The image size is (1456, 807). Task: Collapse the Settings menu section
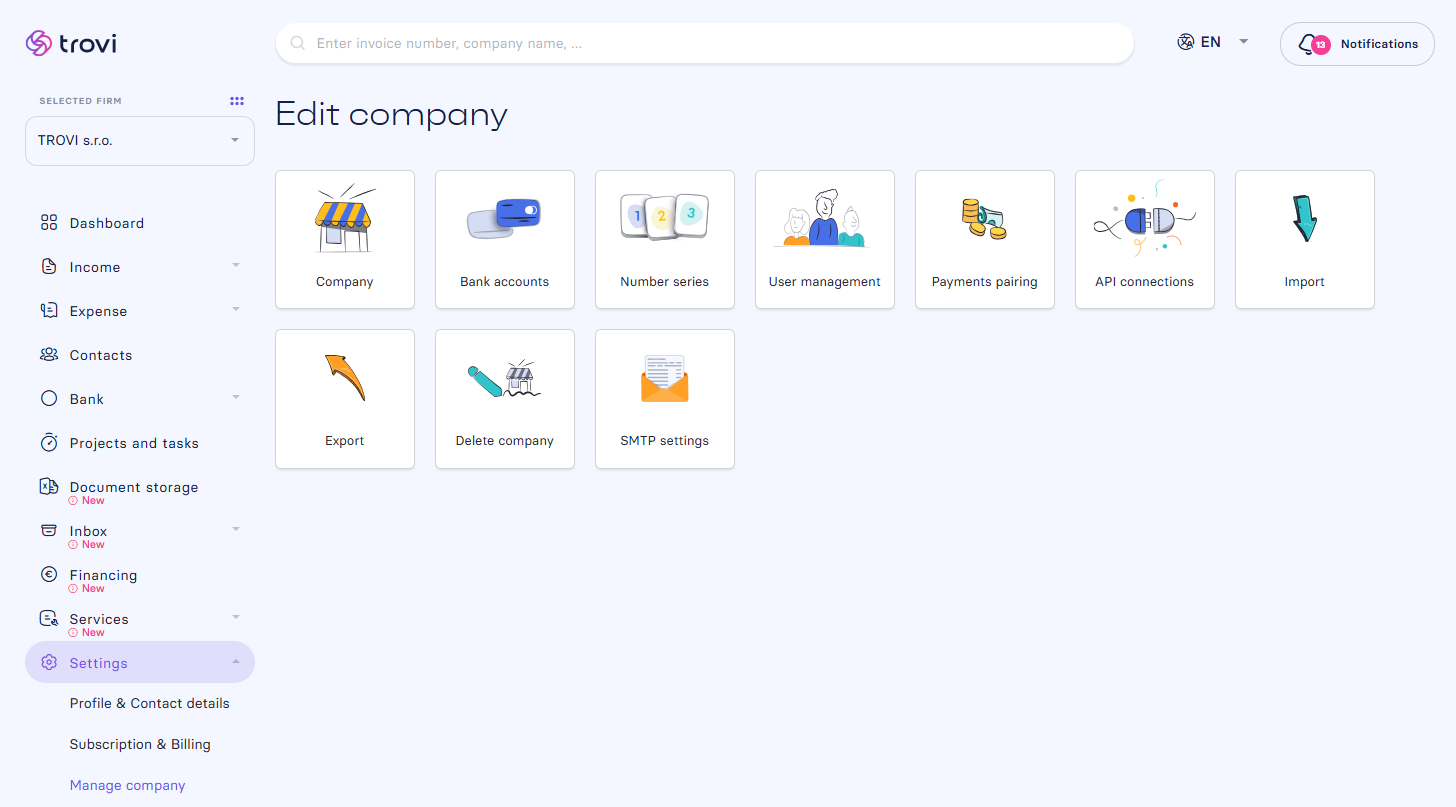pos(140,663)
